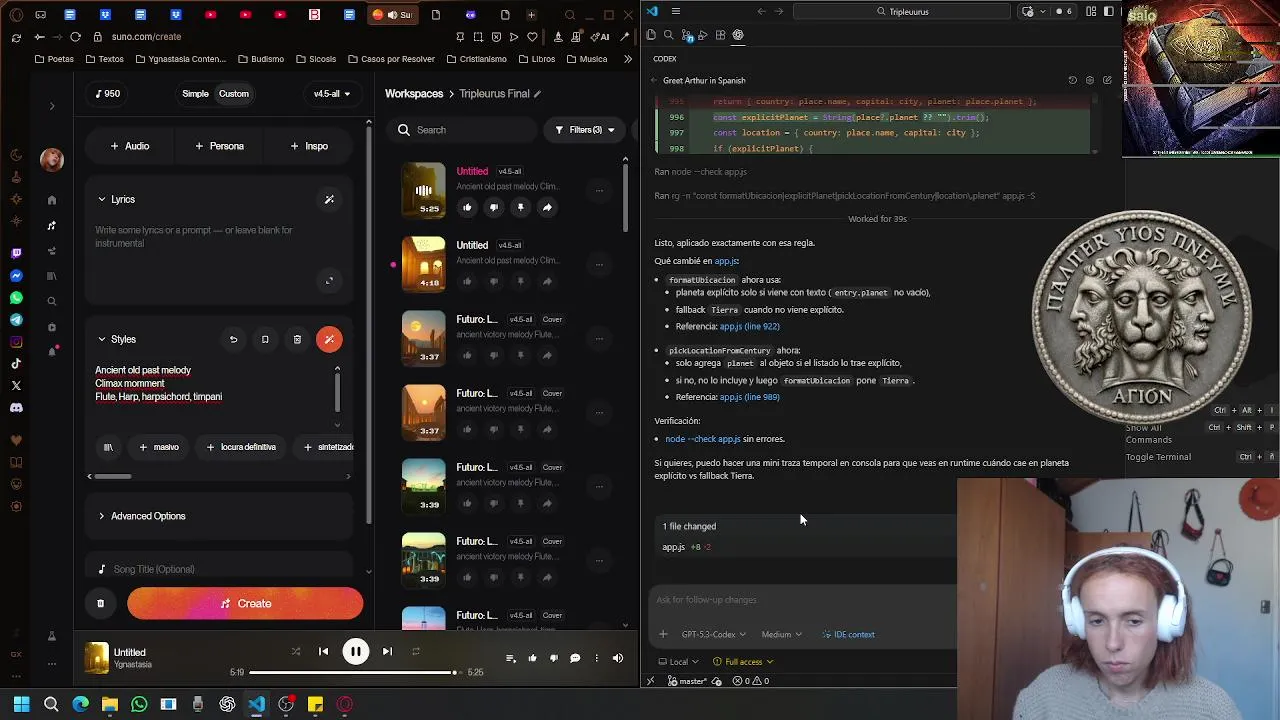Screen dimensions: 1280x720
Task: Open the v4.5-all model dropdown
Action: [x=332, y=94]
